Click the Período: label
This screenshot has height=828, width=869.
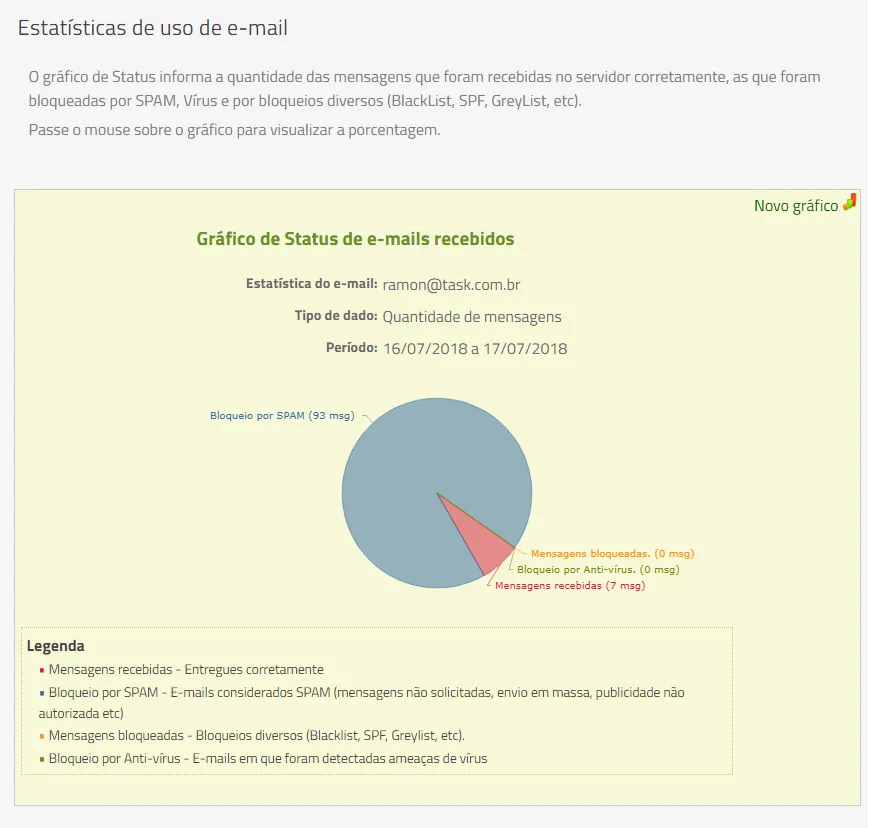tap(351, 348)
